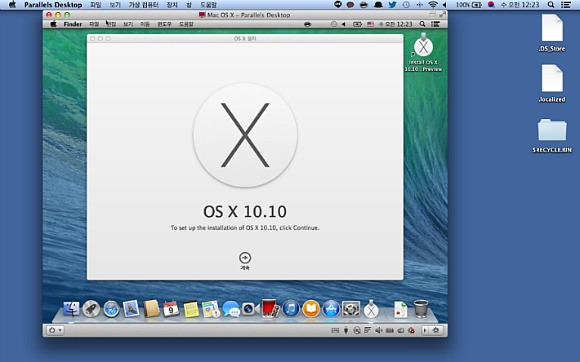Viewport: 580px width, 362px height.
Task: Click the keyboard icon in Parallels status bar
Action: click(x=335, y=331)
